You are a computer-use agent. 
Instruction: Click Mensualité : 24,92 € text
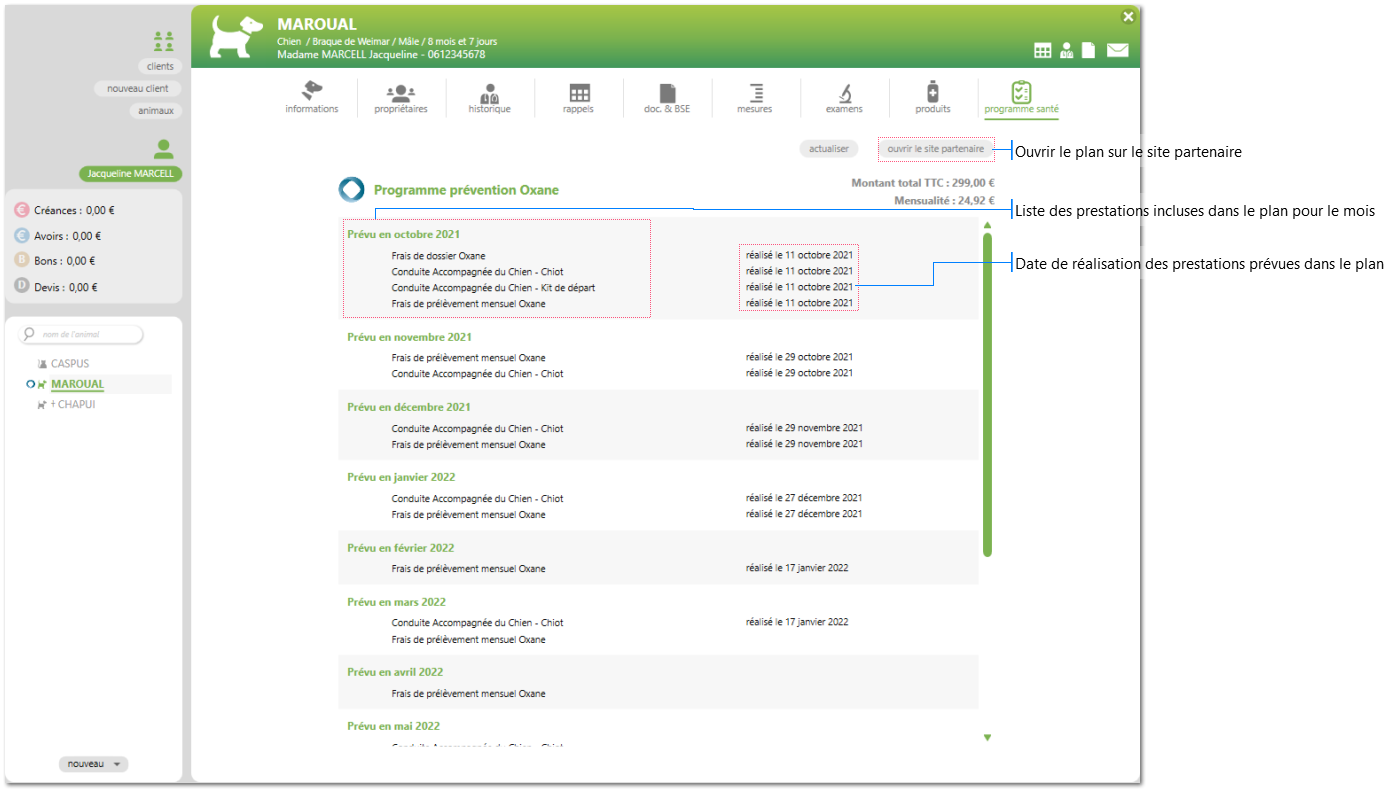tap(944, 201)
